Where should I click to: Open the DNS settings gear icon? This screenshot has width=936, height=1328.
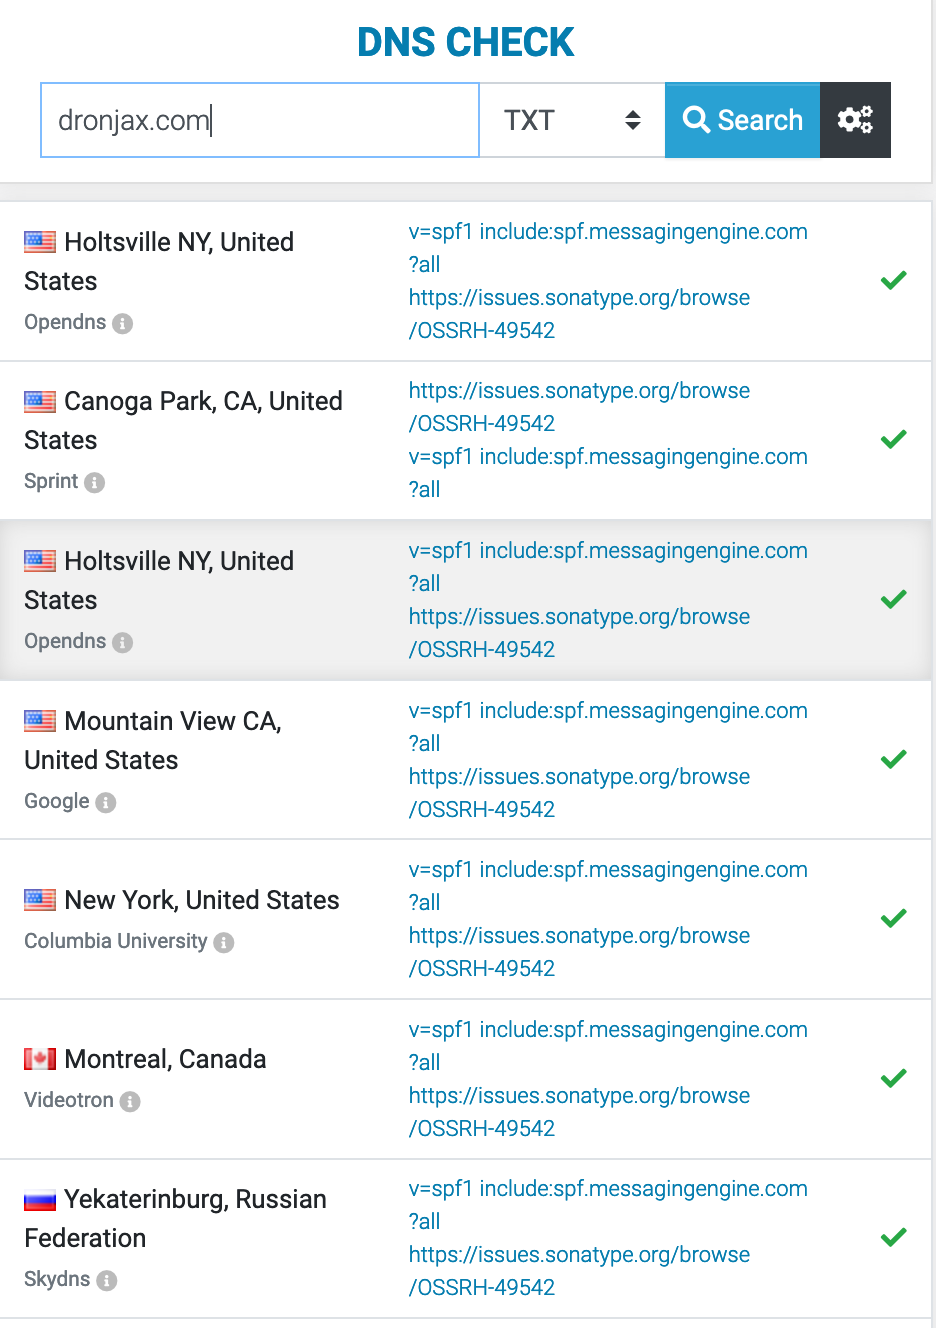click(855, 120)
